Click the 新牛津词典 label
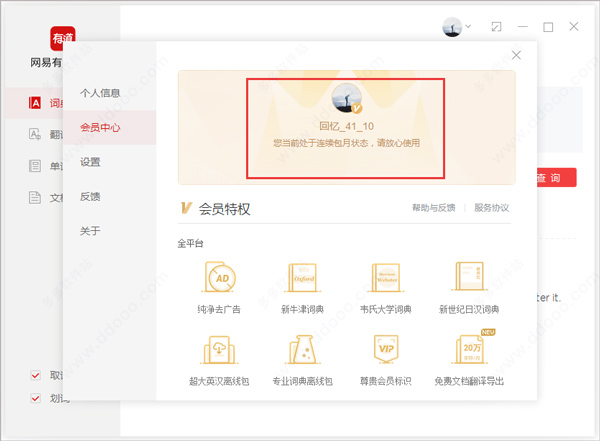The image size is (600, 441). coord(302,309)
